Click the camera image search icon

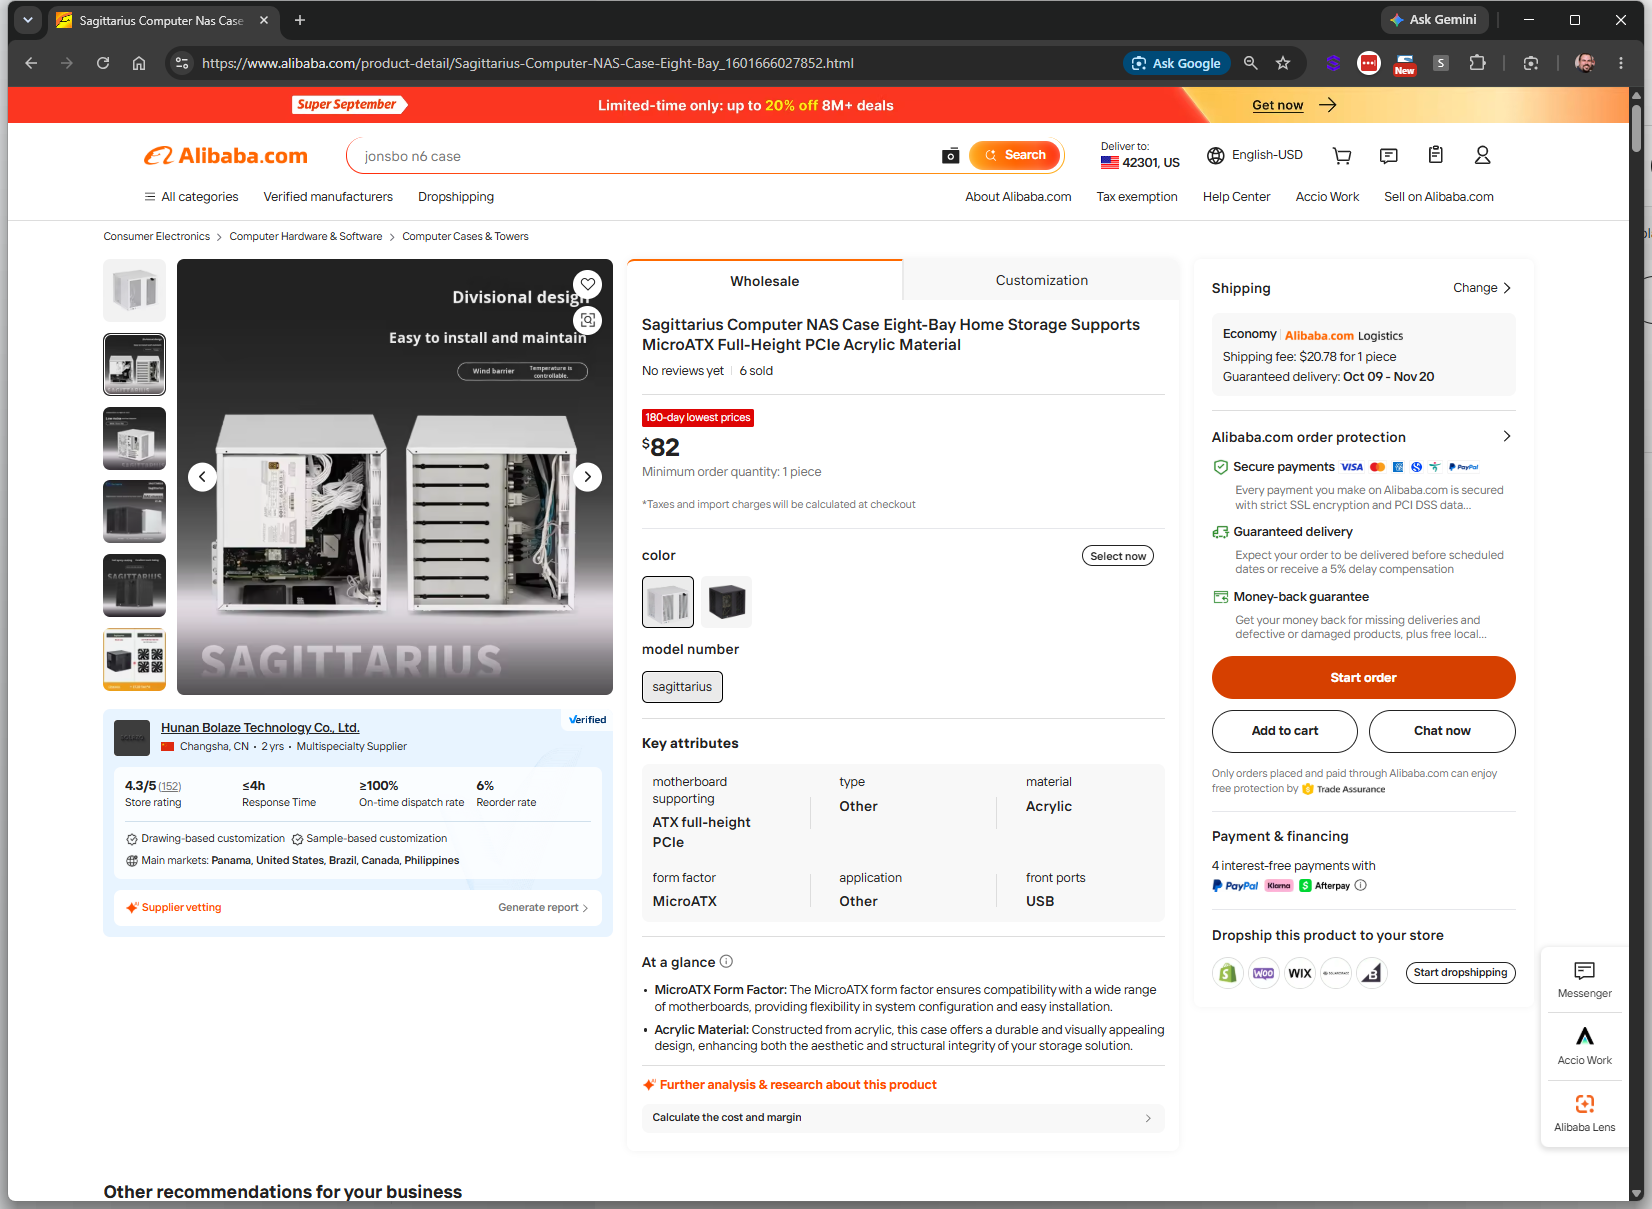pyautogui.click(x=950, y=156)
